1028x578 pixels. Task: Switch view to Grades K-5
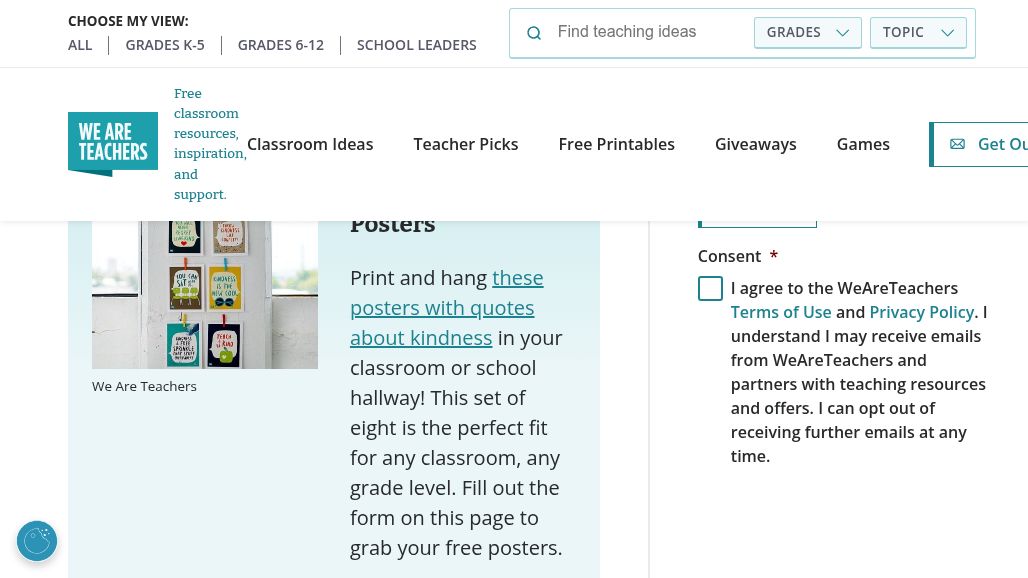[165, 45]
